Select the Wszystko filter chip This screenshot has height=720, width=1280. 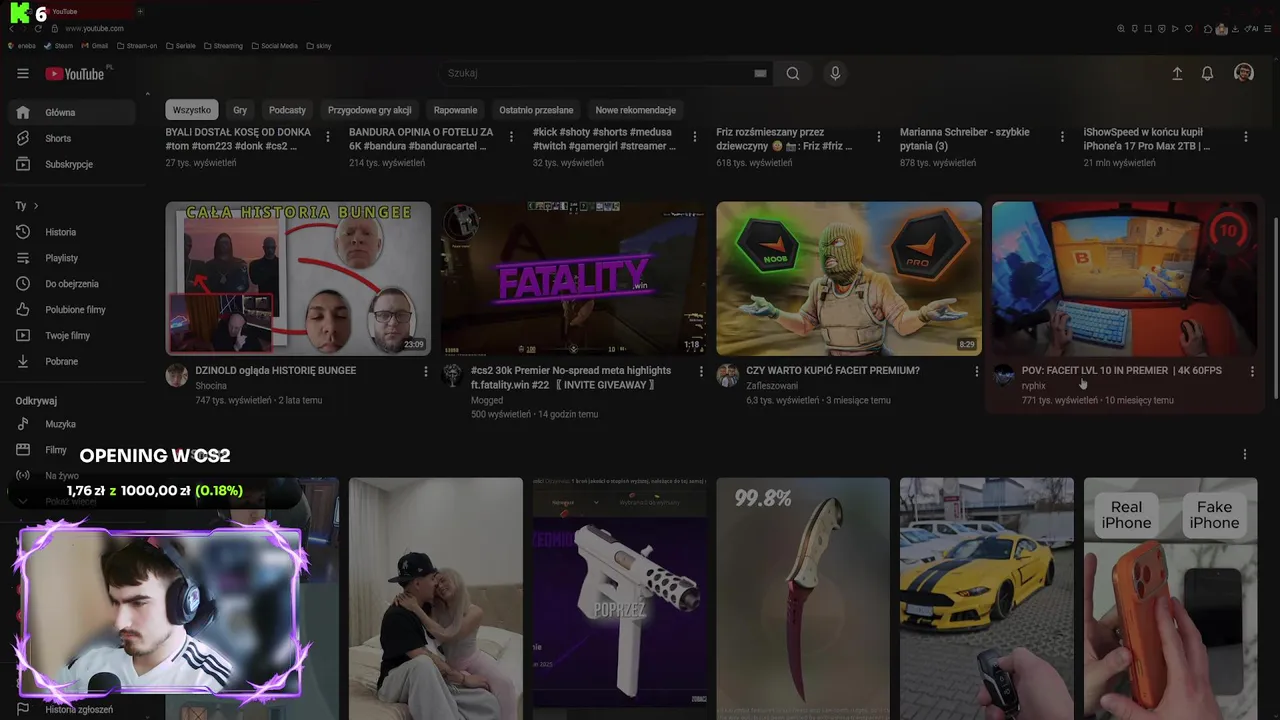point(192,110)
